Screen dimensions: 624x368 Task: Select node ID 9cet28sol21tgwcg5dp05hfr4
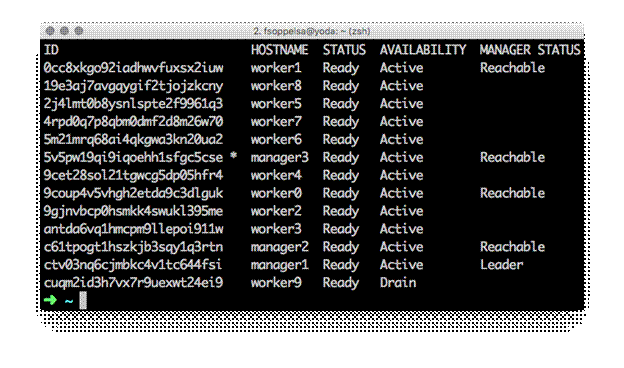134,175
